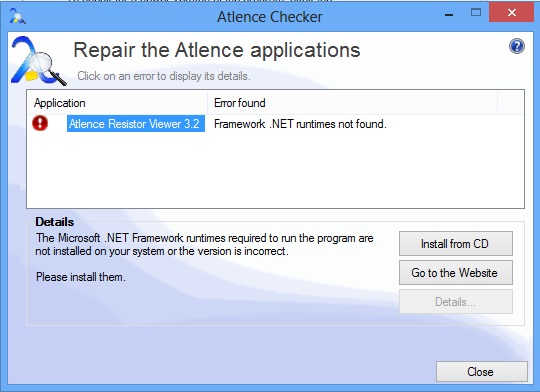Click the Close button at bottom
The width and height of the screenshot is (540, 392).
click(x=481, y=372)
